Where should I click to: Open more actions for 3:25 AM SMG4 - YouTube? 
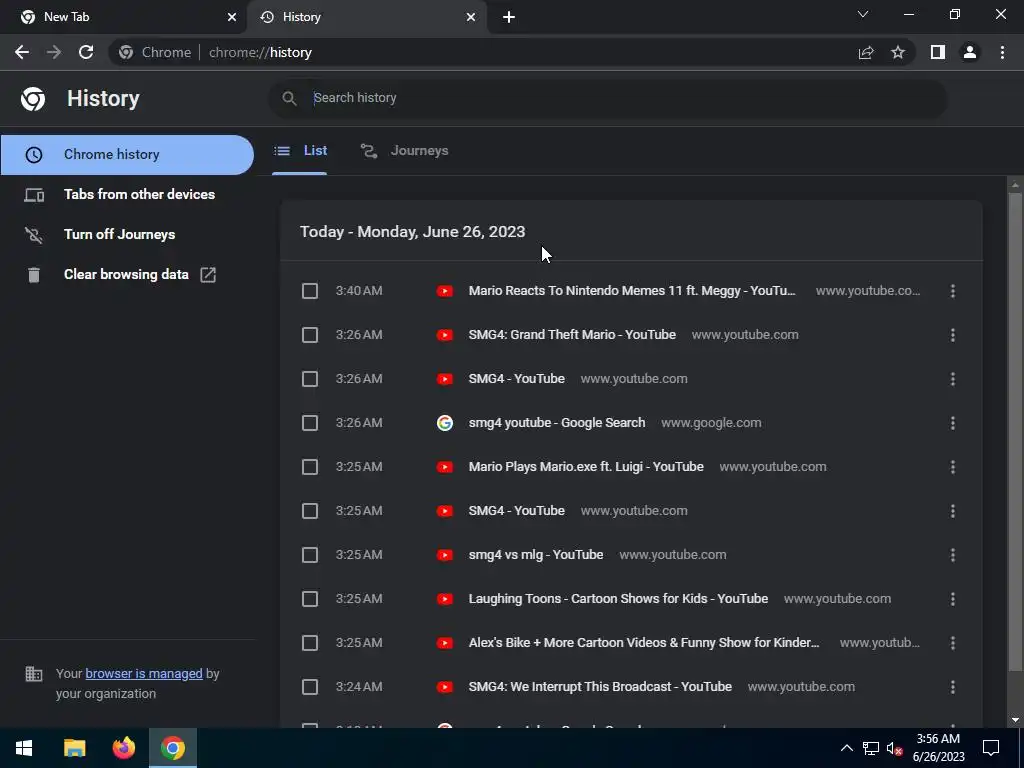[953, 511]
